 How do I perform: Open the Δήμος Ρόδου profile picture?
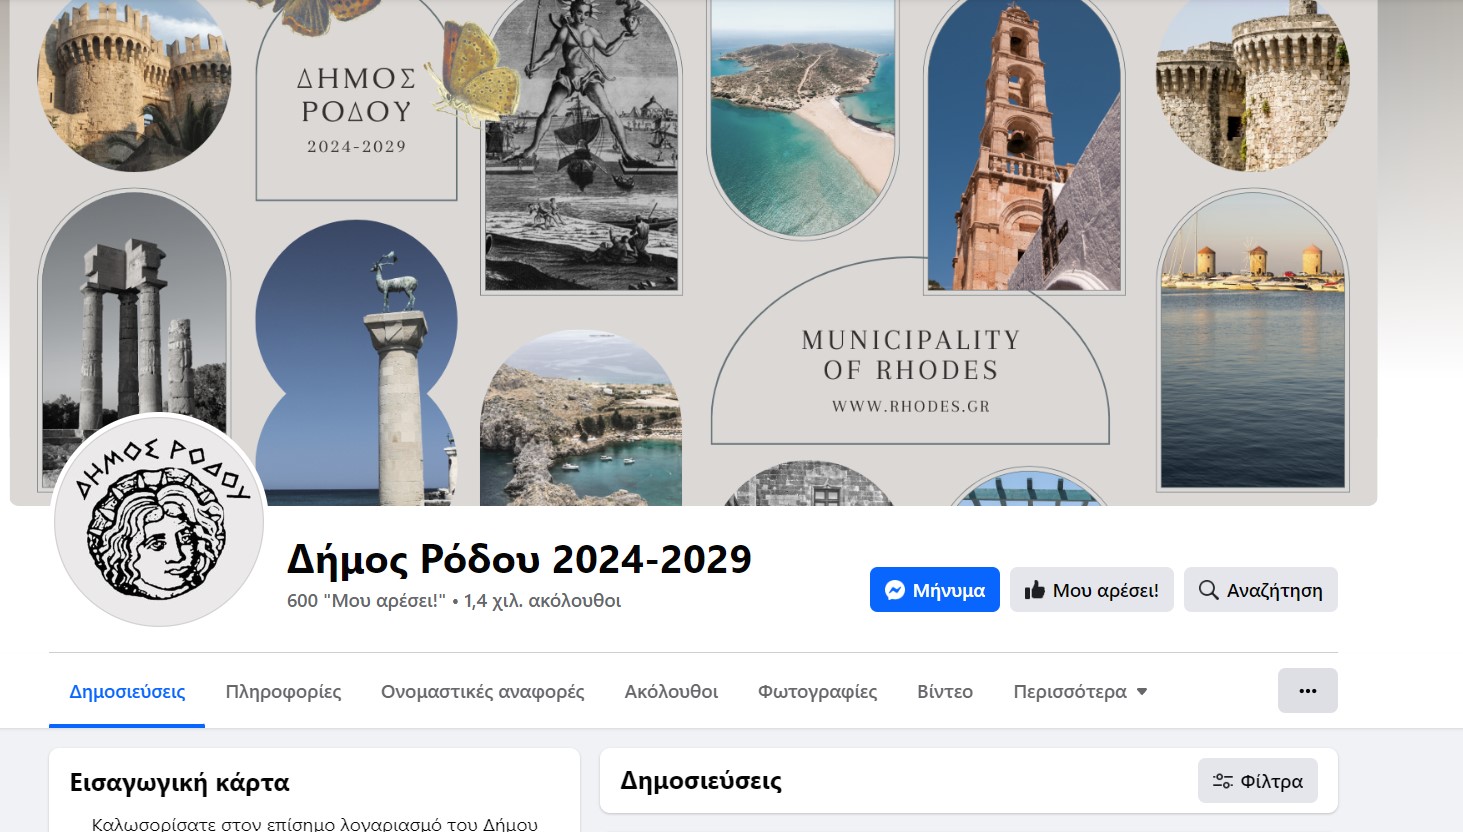(x=159, y=520)
